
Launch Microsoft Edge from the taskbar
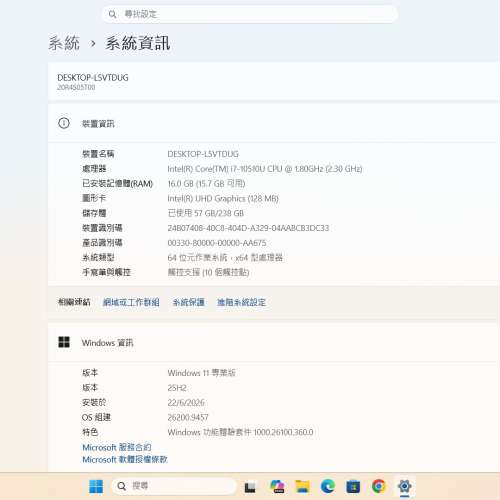[328, 487]
